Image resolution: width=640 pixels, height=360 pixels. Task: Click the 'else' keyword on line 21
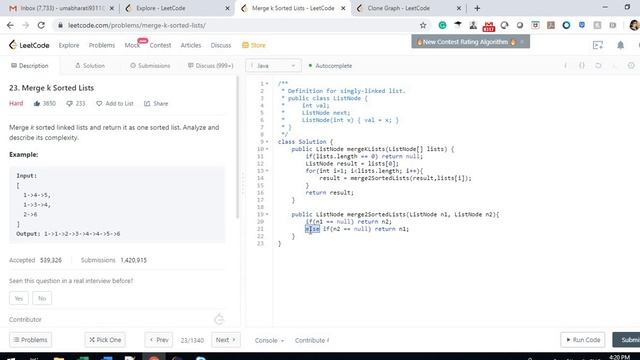pos(312,229)
